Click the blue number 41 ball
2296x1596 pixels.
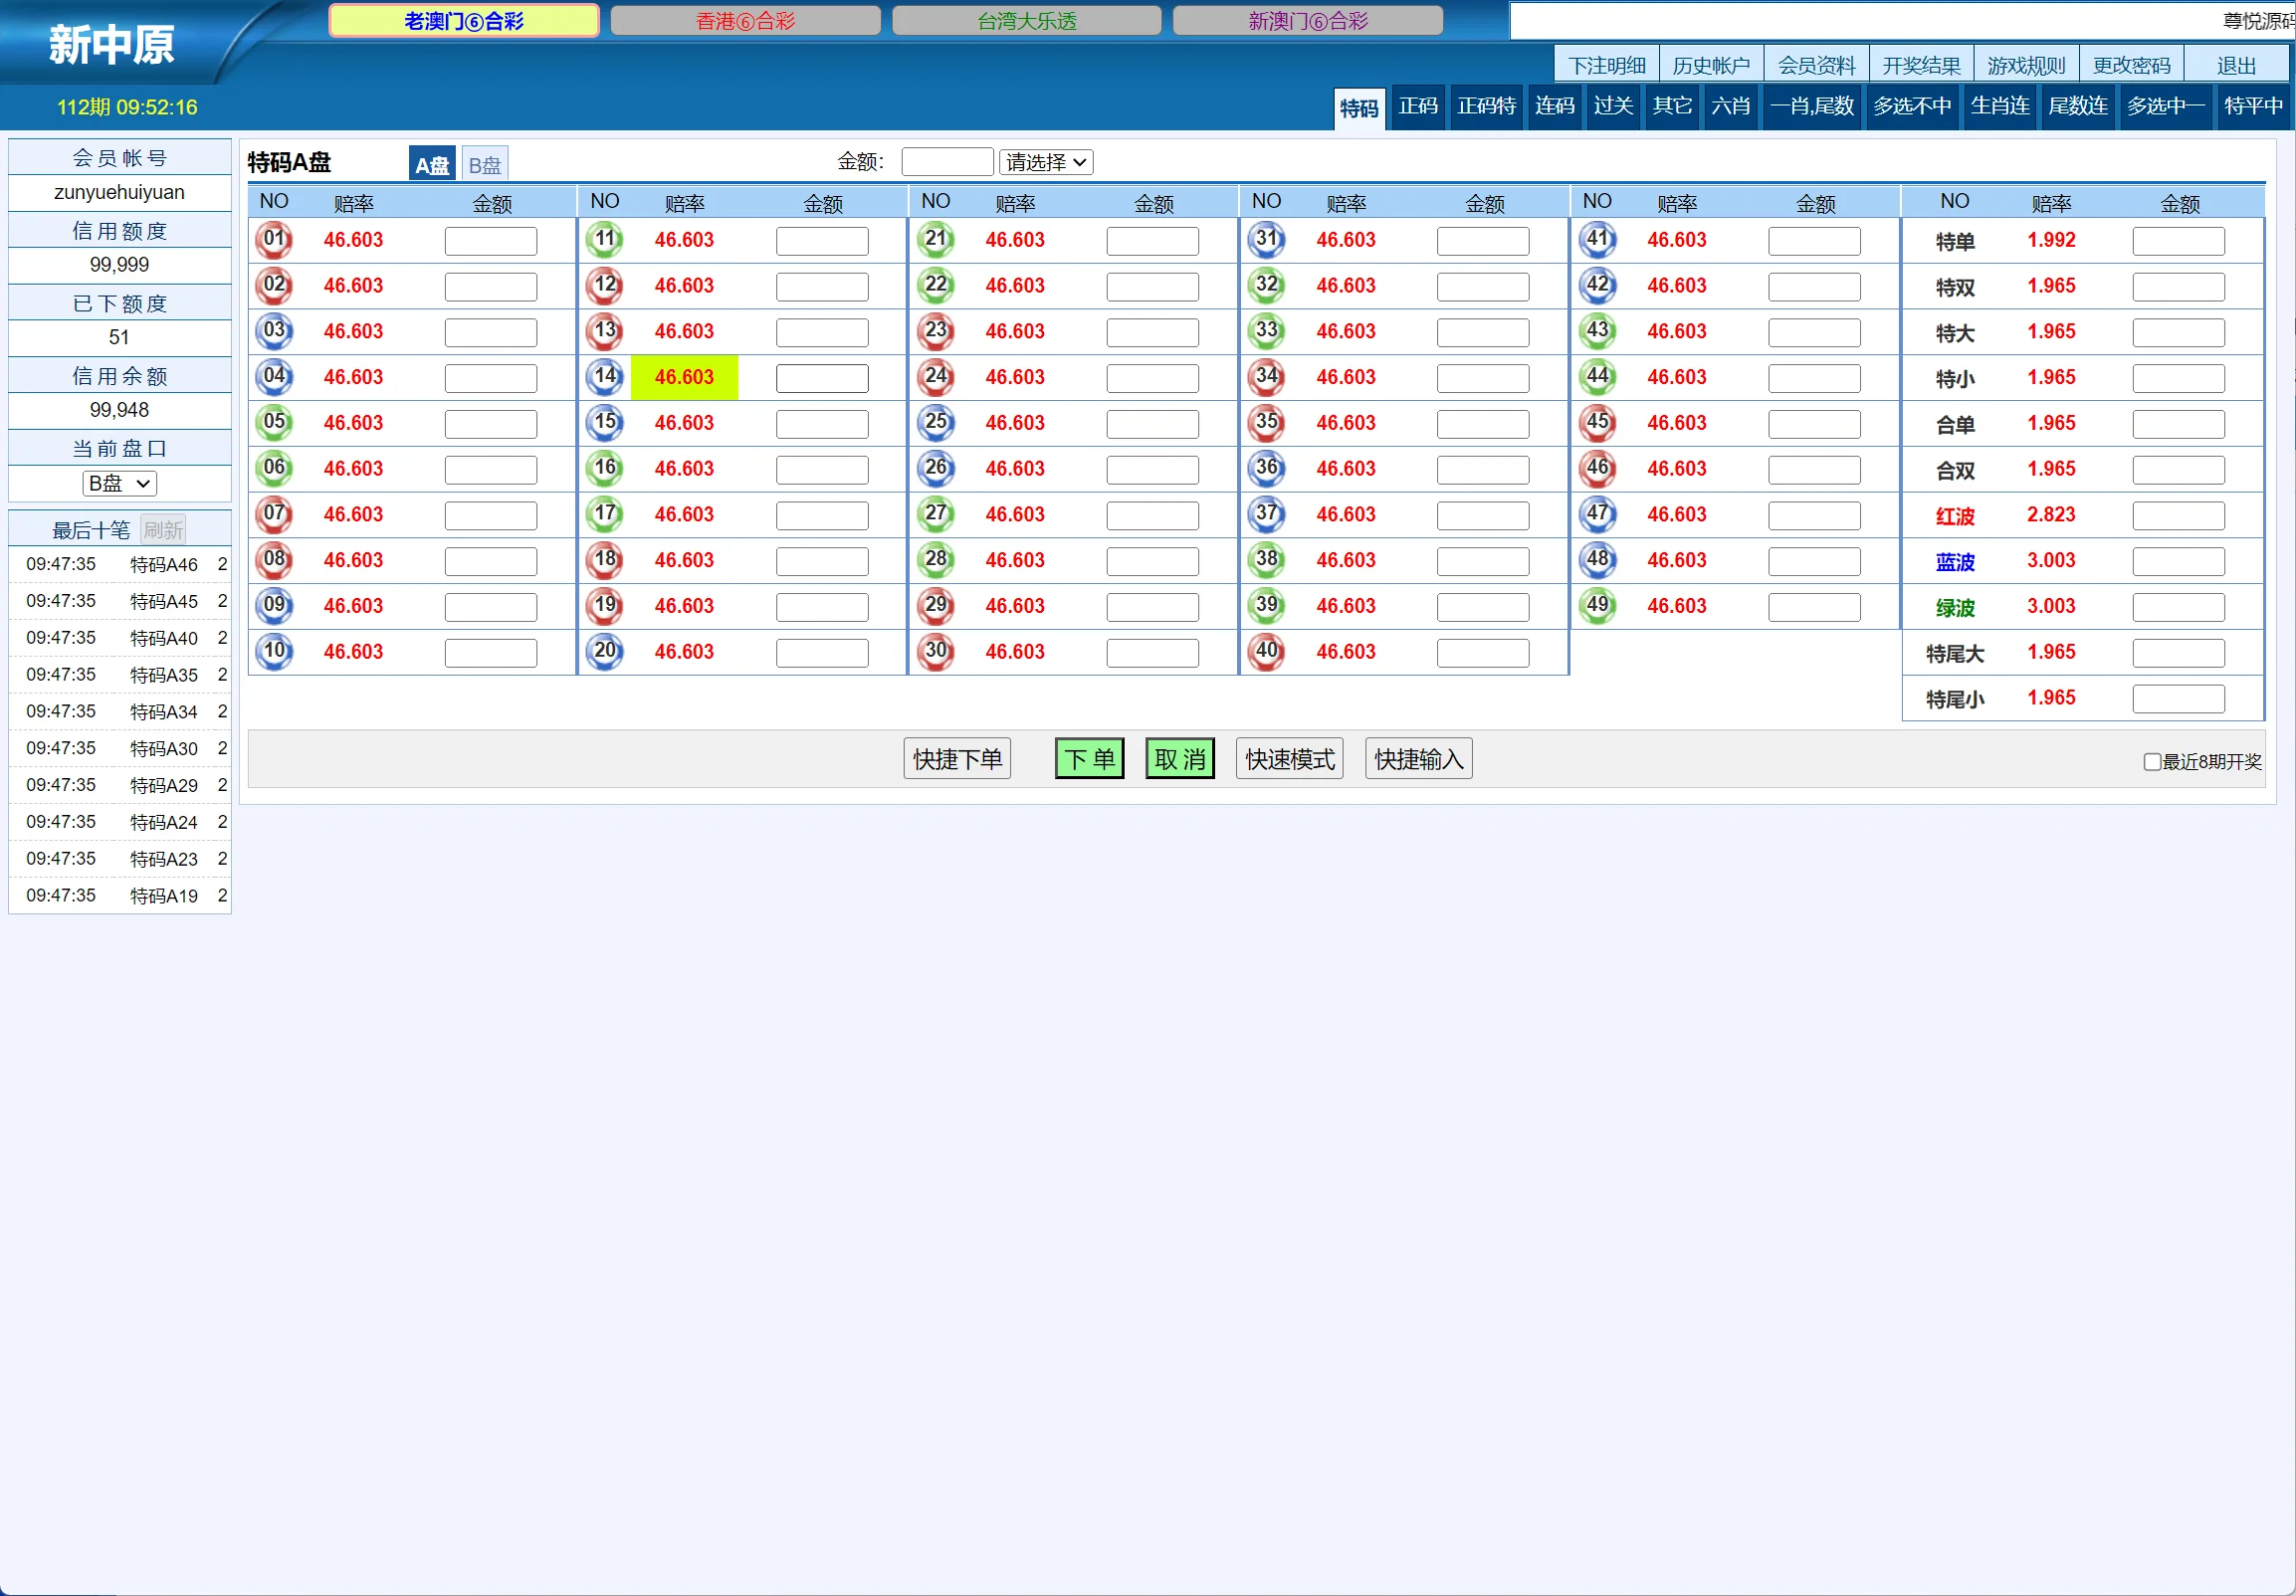coord(1598,240)
